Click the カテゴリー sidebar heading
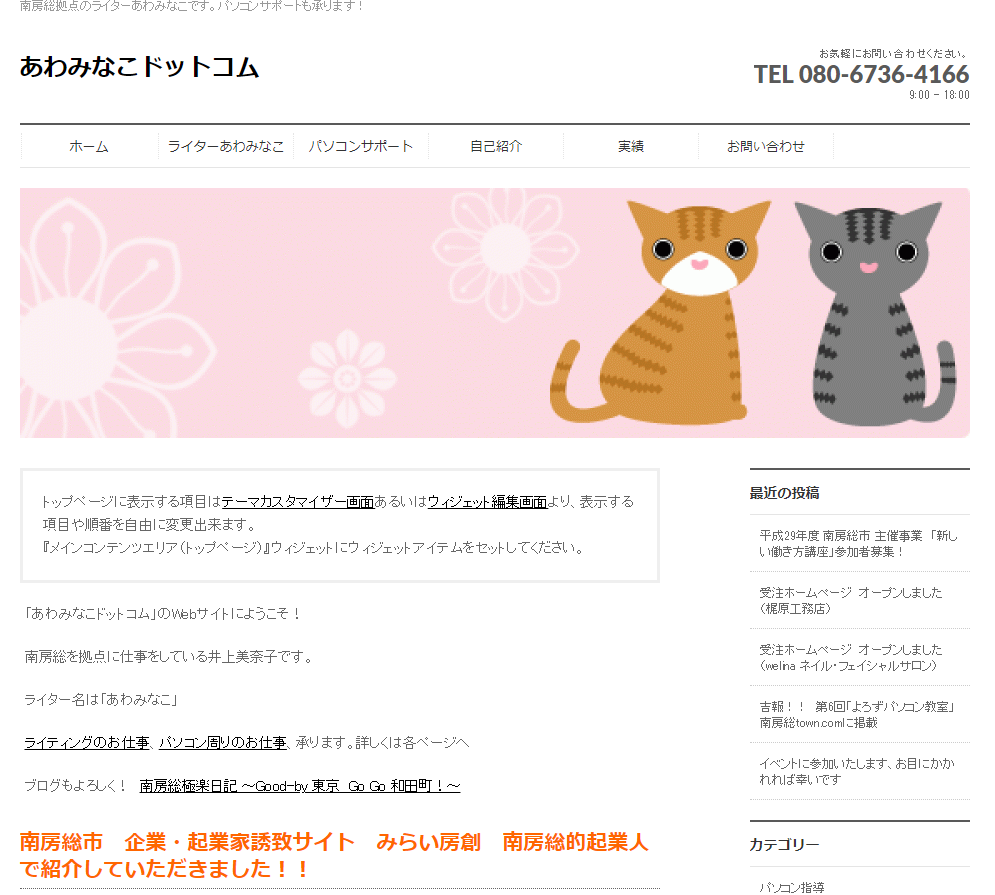 click(784, 845)
